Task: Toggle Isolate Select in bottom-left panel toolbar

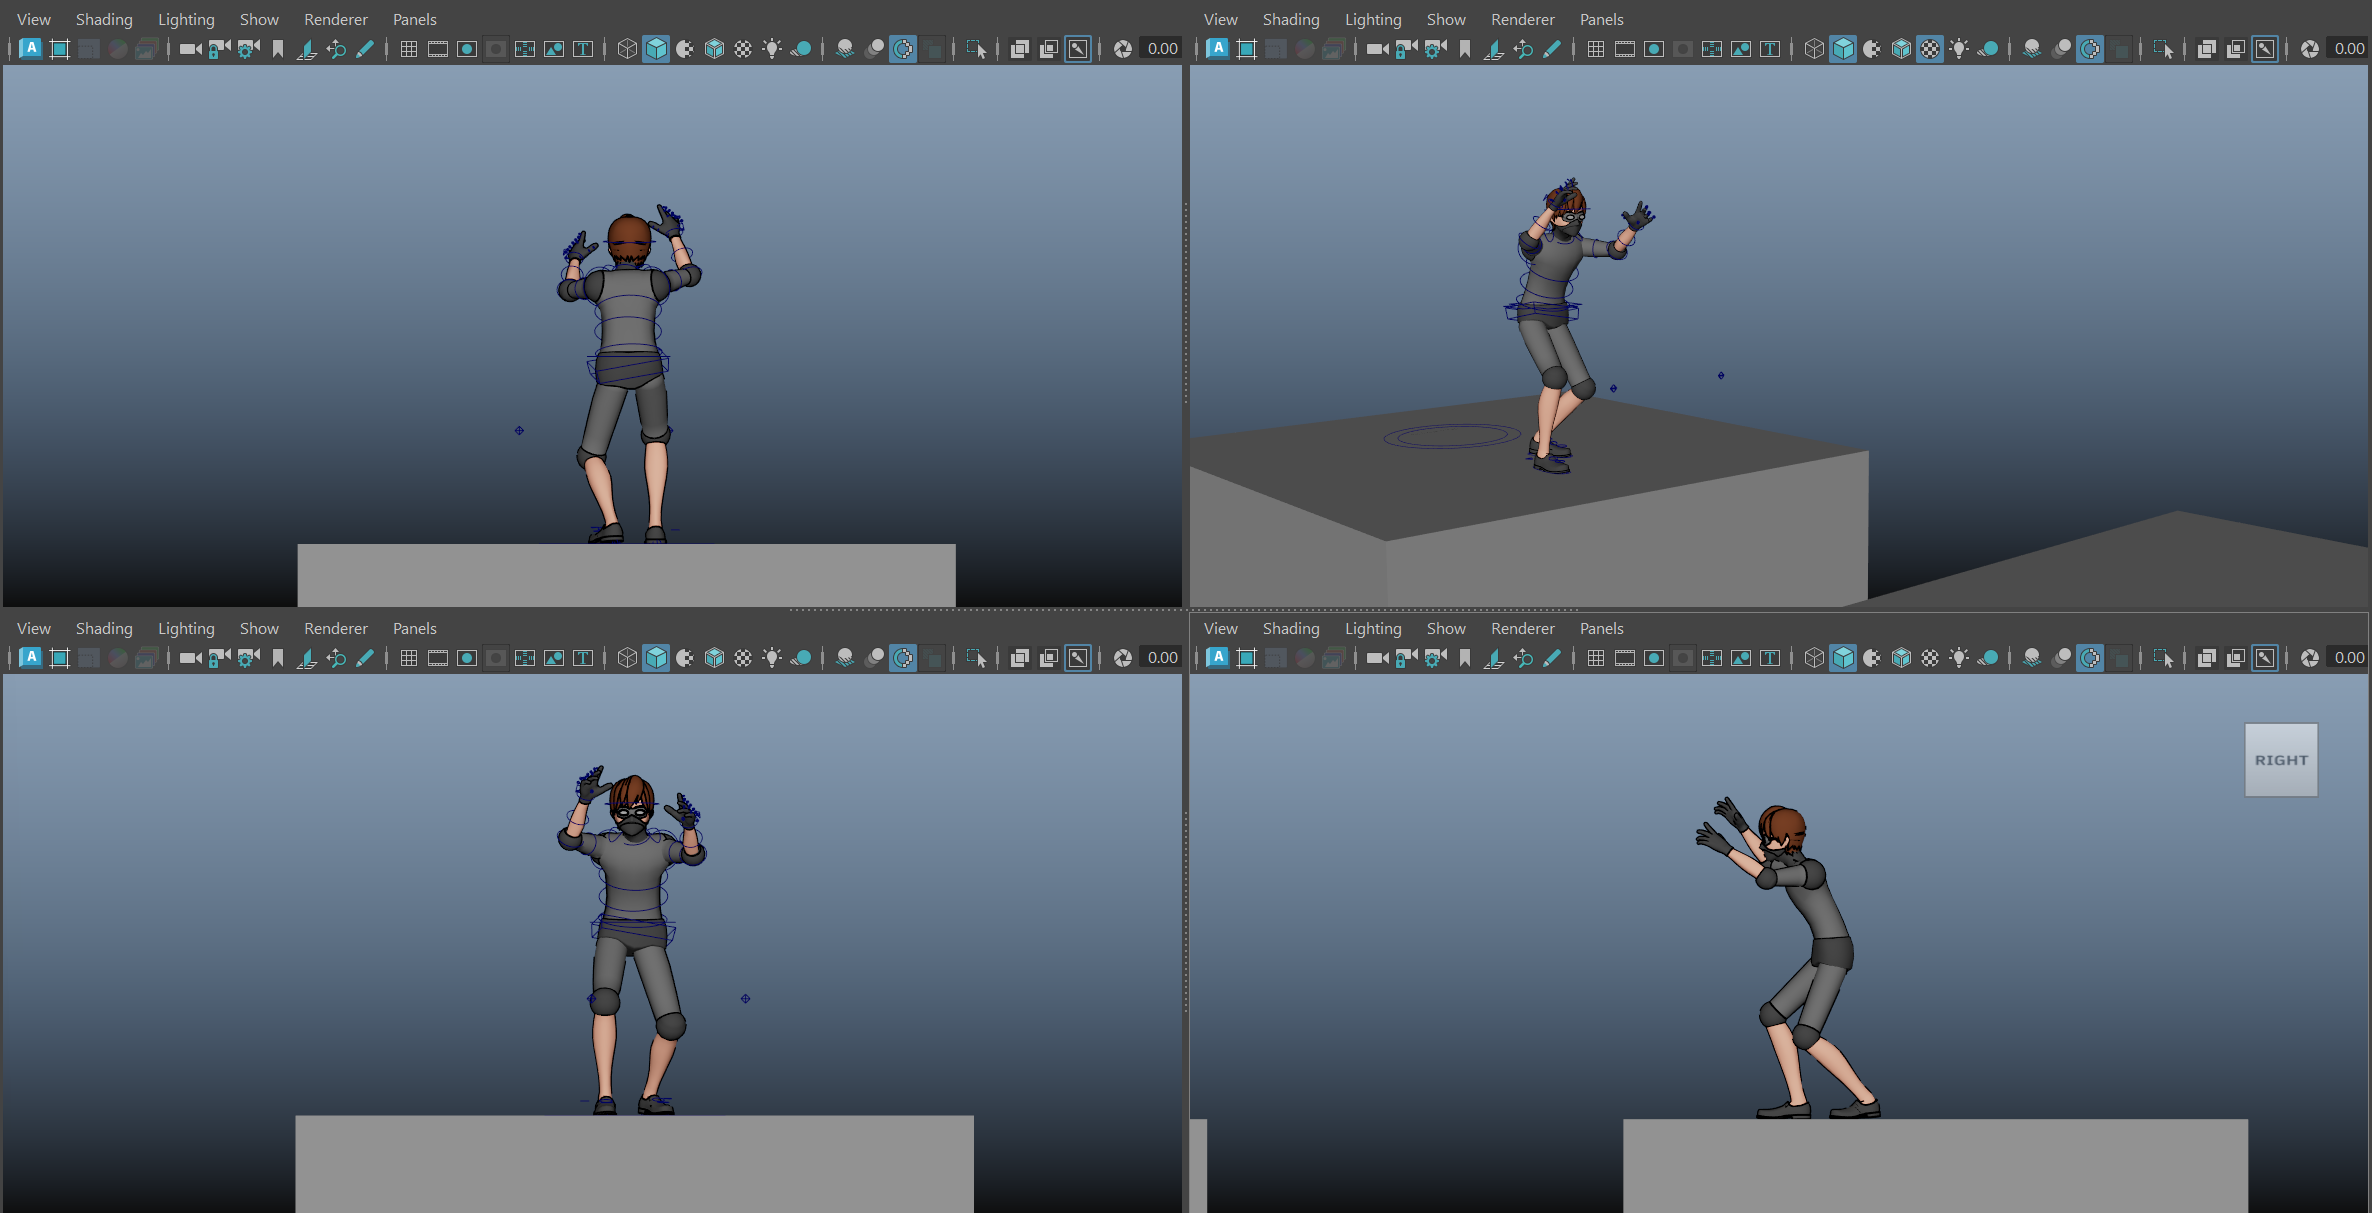Action: 976,658
